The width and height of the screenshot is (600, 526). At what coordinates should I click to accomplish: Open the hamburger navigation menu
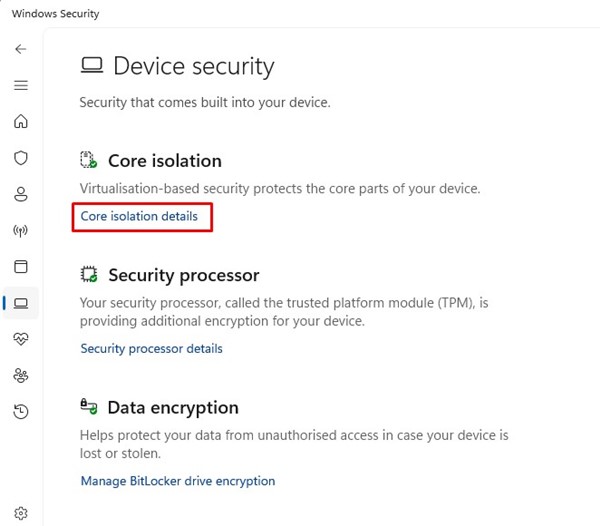(21, 86)
